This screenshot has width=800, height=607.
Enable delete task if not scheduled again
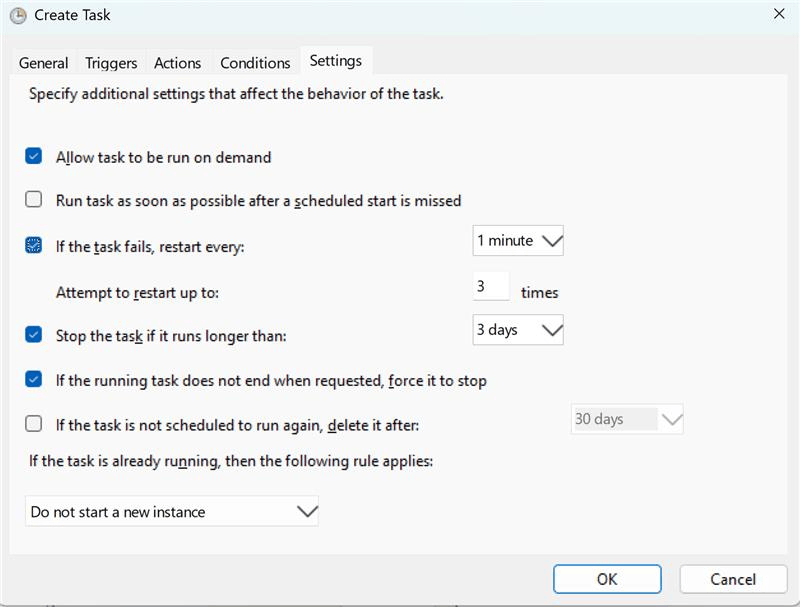coord(34,424)
